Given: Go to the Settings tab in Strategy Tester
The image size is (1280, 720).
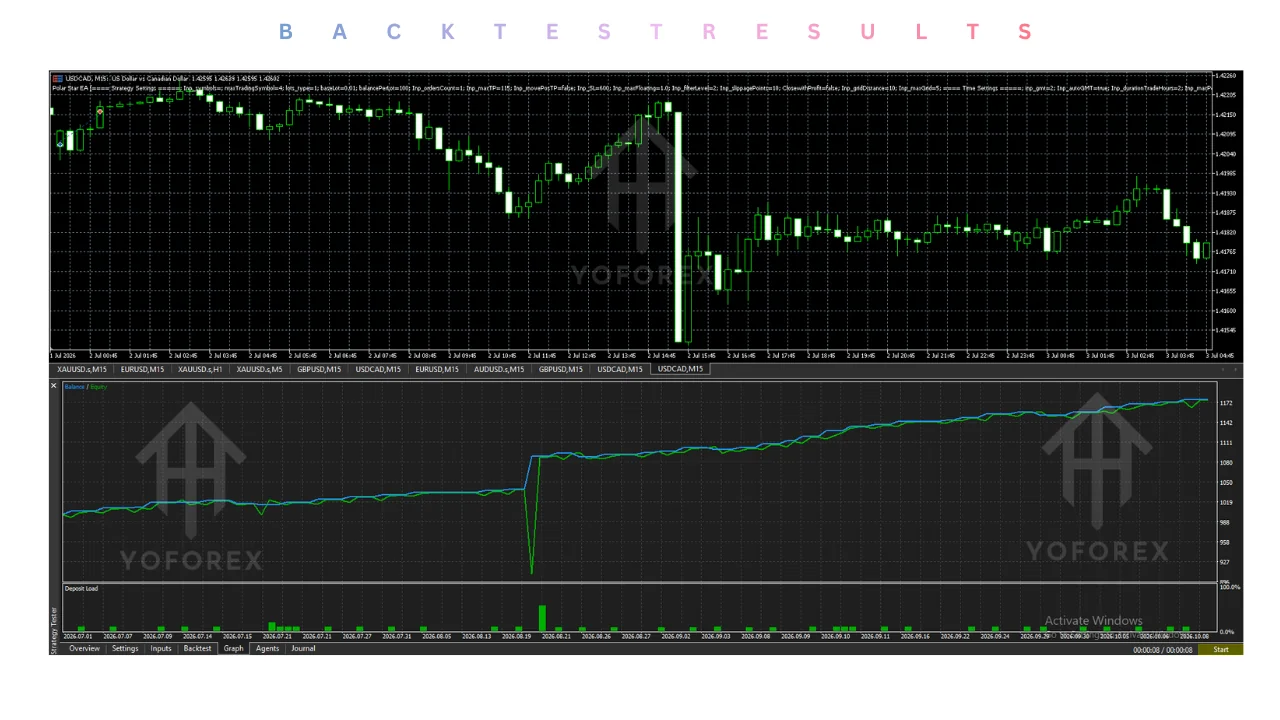Looking at the screenshot, I should [125, 649].
